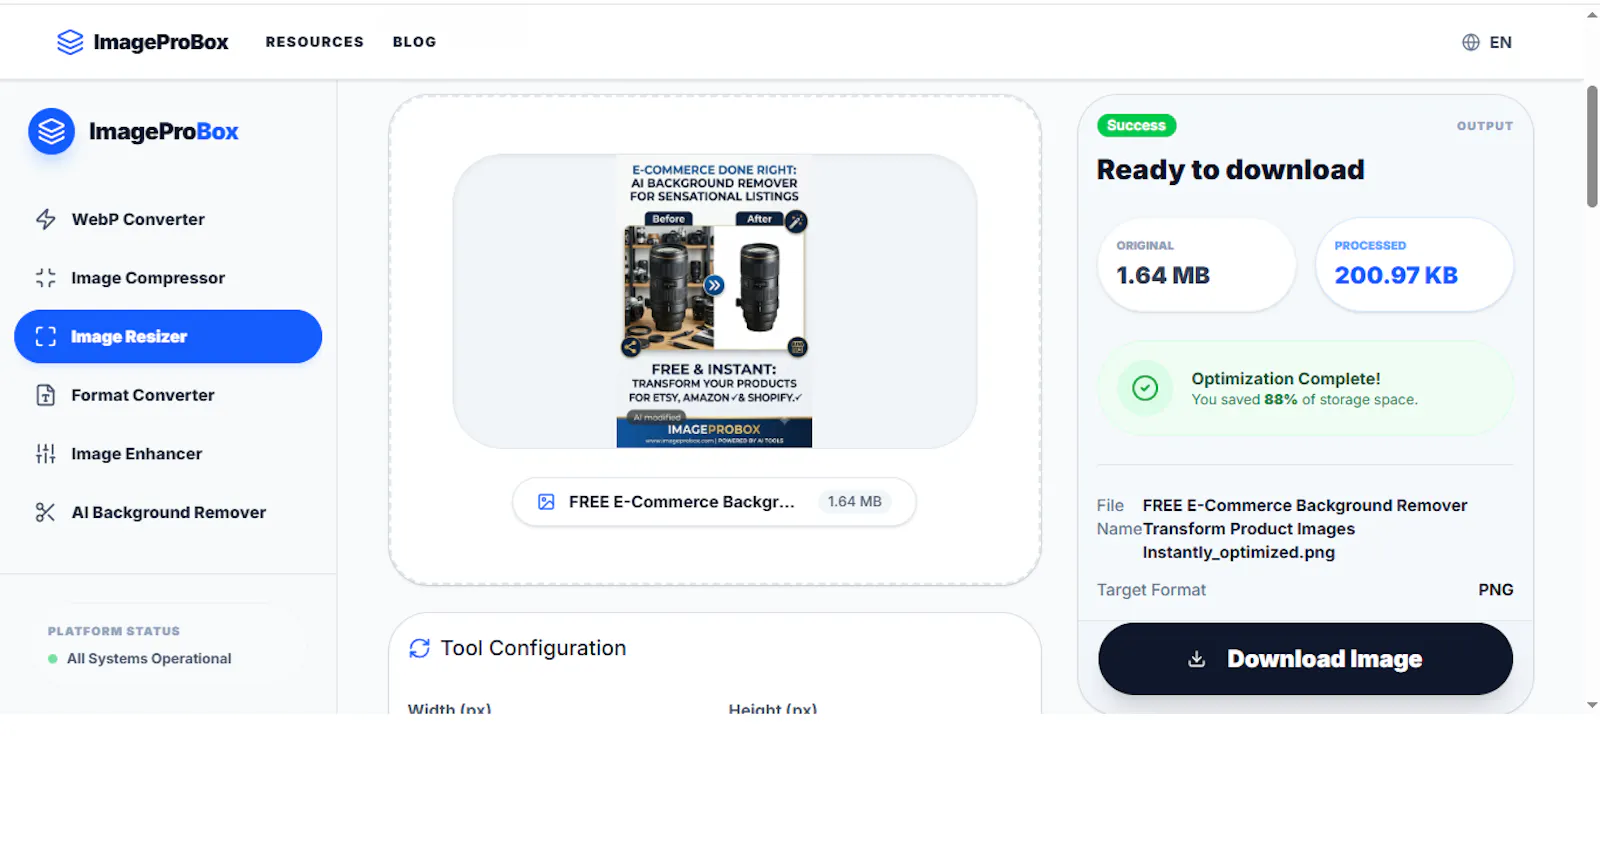Open the Image Enhancer tool
Image resolution: width=1600 pixels, height=844 pixels.
[168, 454]
